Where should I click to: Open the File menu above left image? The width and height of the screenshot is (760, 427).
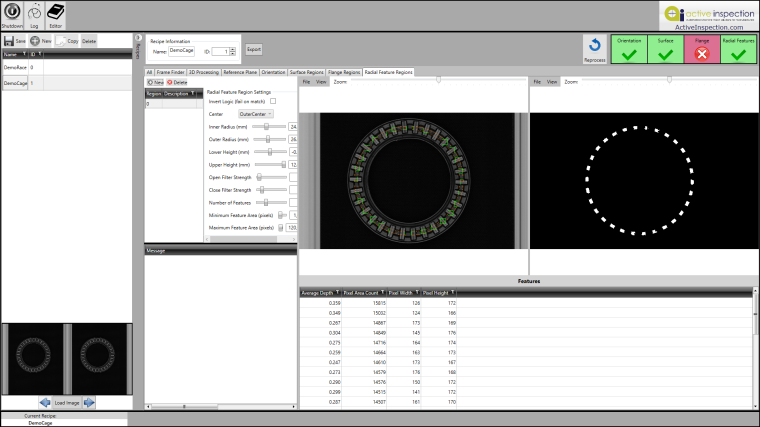[307, 82]
